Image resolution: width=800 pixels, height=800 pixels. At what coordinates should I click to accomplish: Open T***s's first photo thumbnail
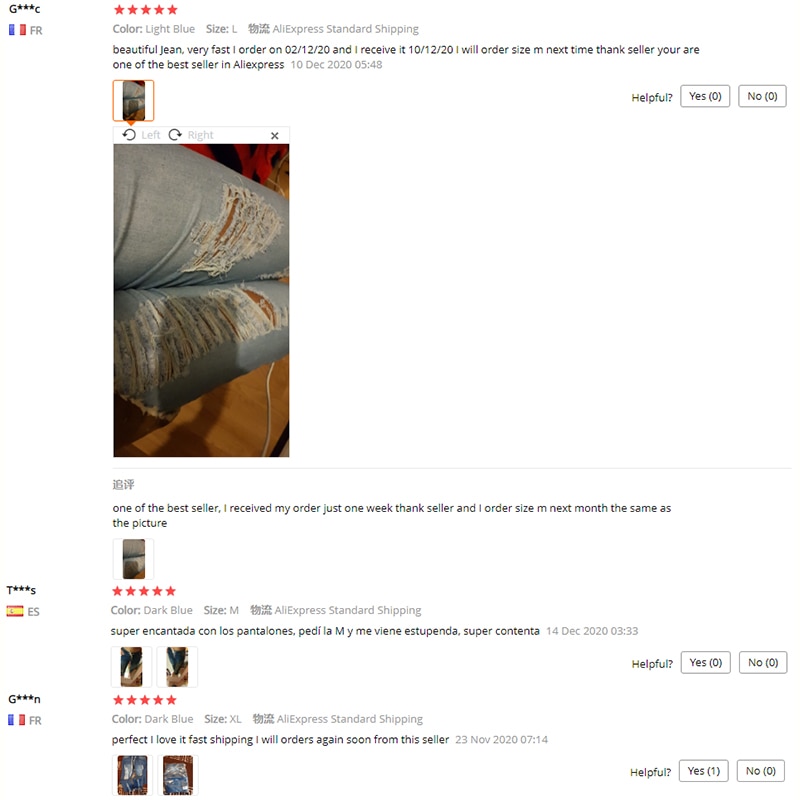tap(132, 667)
